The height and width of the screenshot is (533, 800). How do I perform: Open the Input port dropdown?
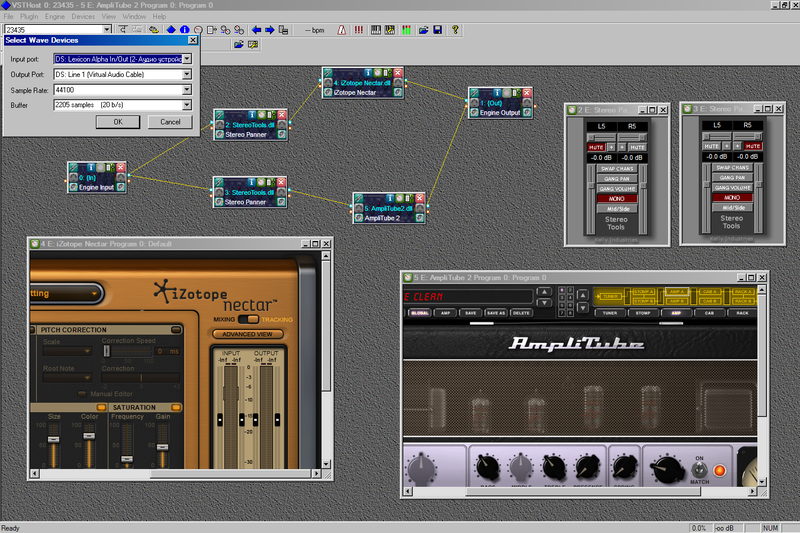187,59
